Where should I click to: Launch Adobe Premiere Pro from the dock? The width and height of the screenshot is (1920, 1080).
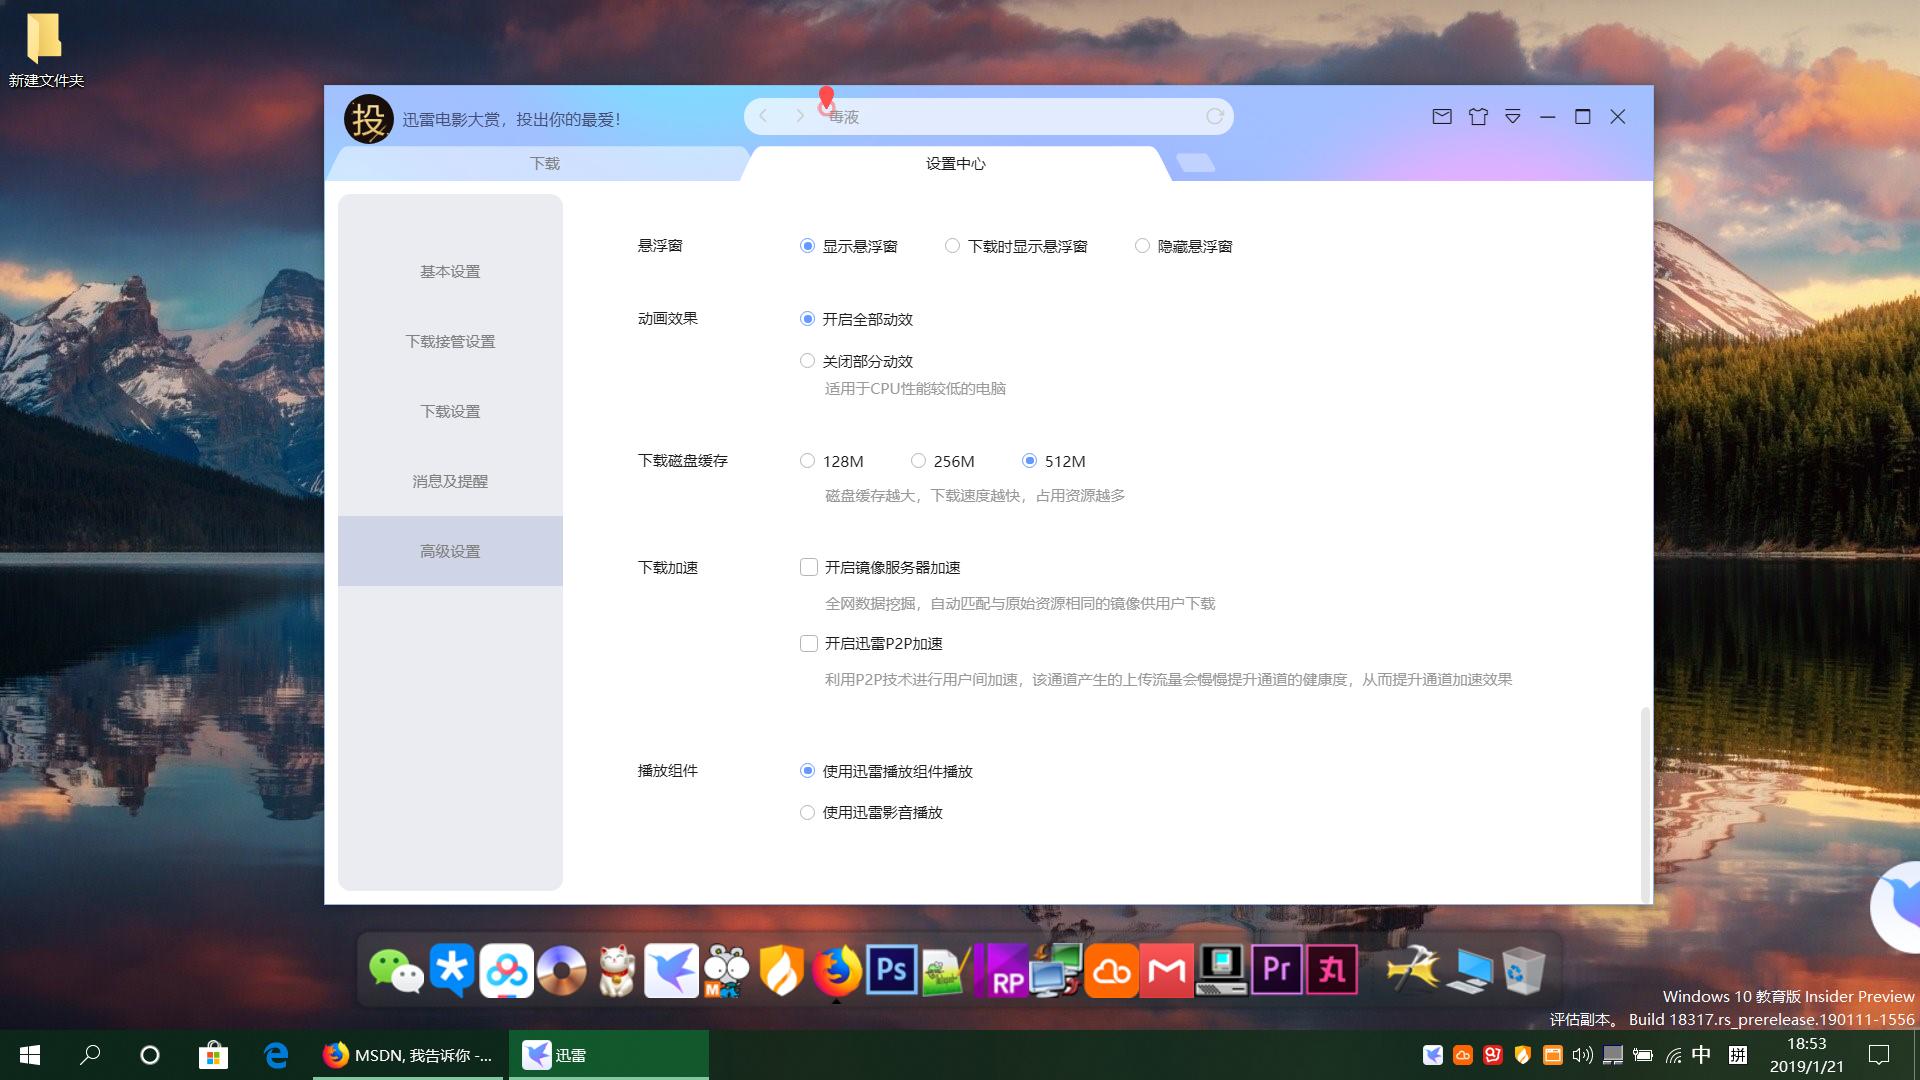[x=1277, y=969]
